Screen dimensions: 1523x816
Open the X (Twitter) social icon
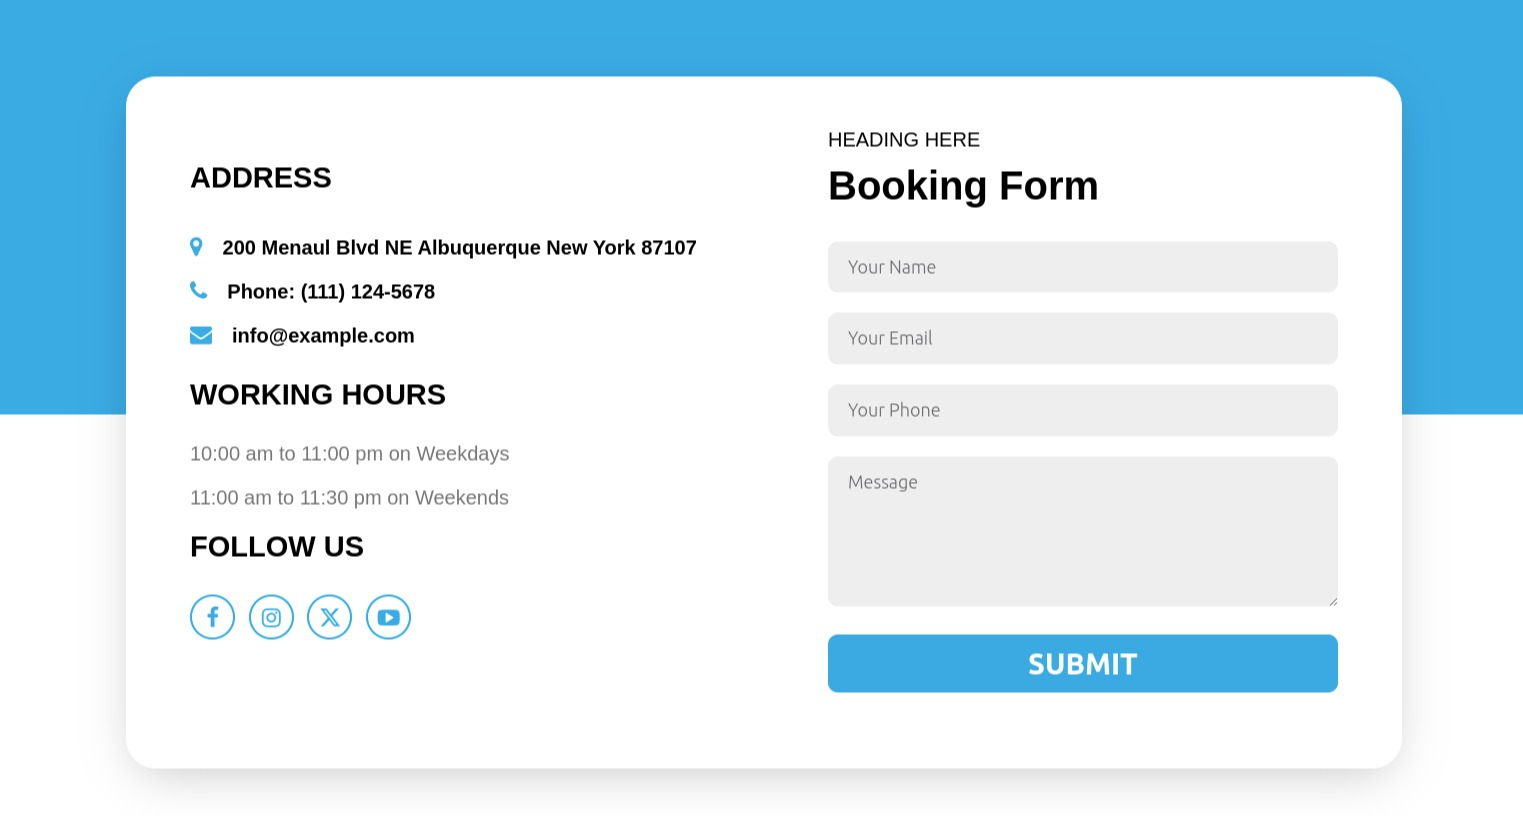coord(330,617)
